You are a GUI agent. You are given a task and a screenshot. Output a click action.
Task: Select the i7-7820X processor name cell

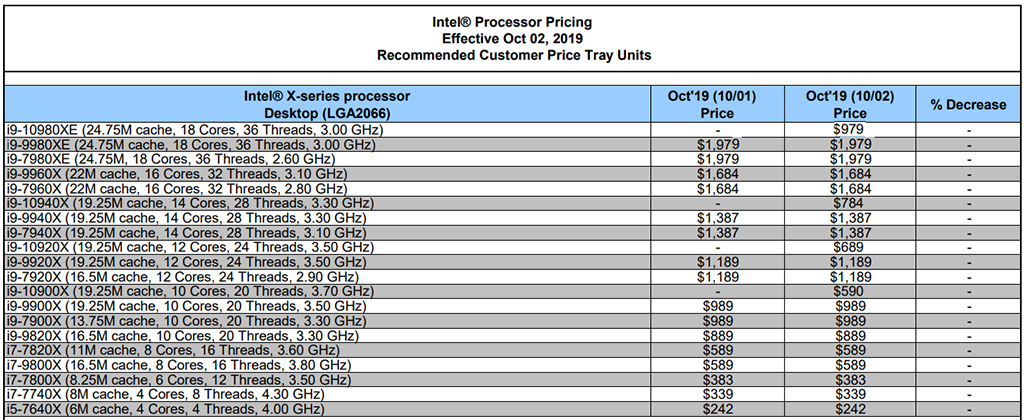[x=166, y=348]
